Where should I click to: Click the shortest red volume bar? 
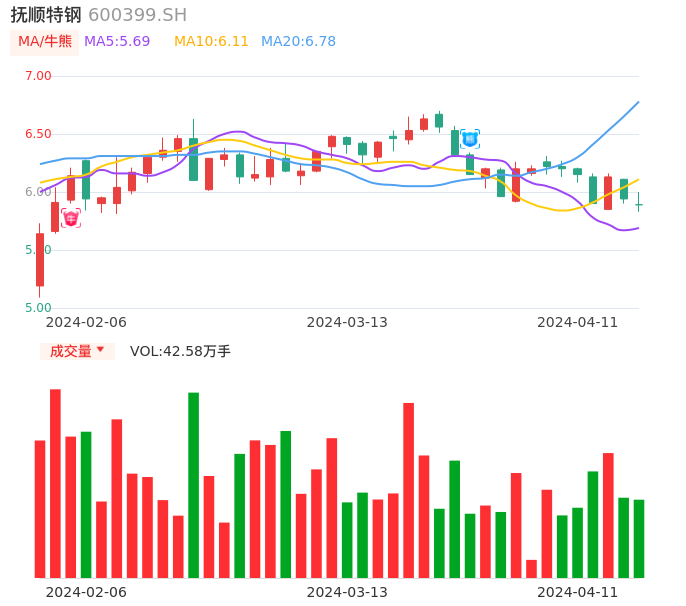[x=531, y=569]
